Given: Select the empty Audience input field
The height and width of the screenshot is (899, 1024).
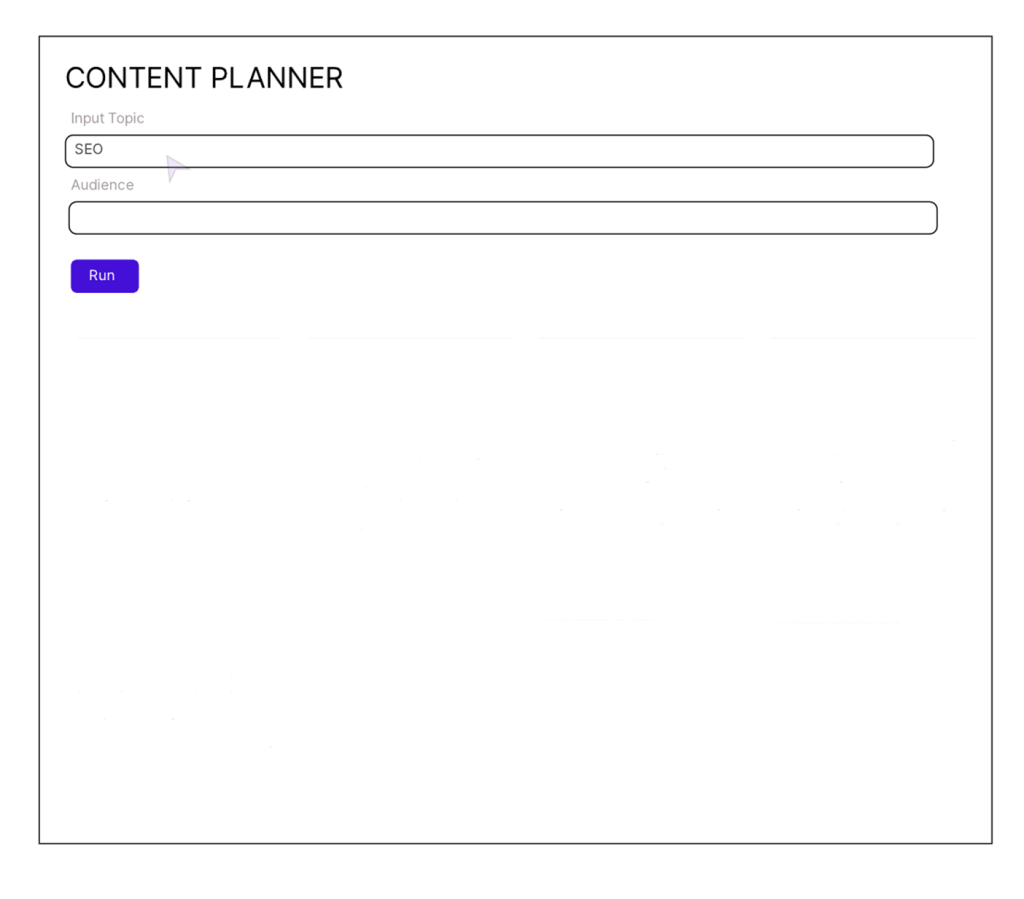Looking at the screenshot, I should point(502,218).
